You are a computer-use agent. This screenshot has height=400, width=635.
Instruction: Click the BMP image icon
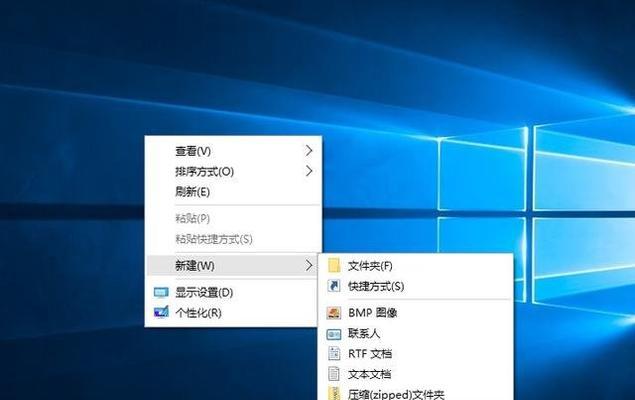(x=334, y=313)
